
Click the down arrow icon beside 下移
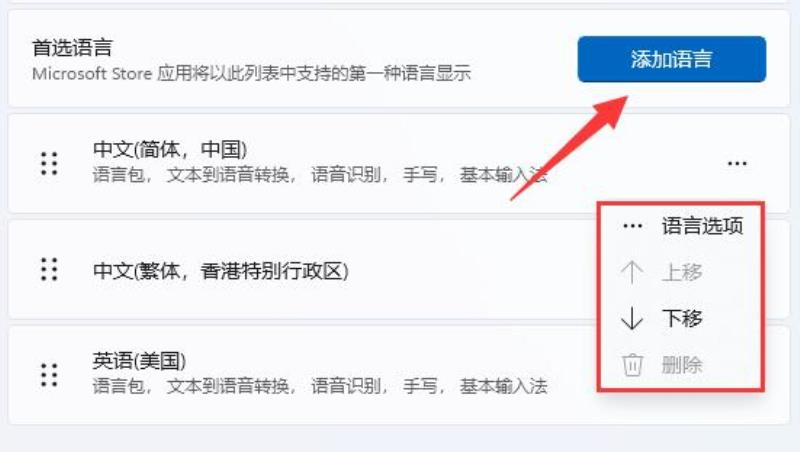(x=632, y=318)
